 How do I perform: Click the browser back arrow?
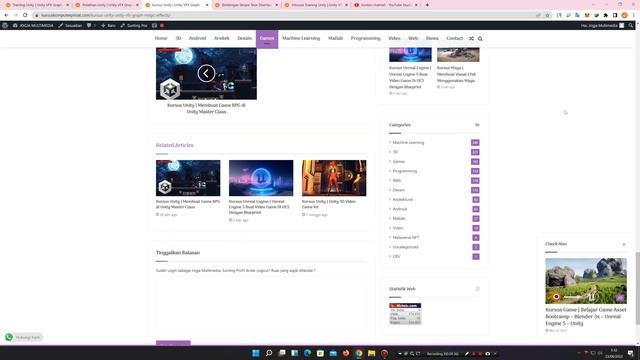coord(6,15)
